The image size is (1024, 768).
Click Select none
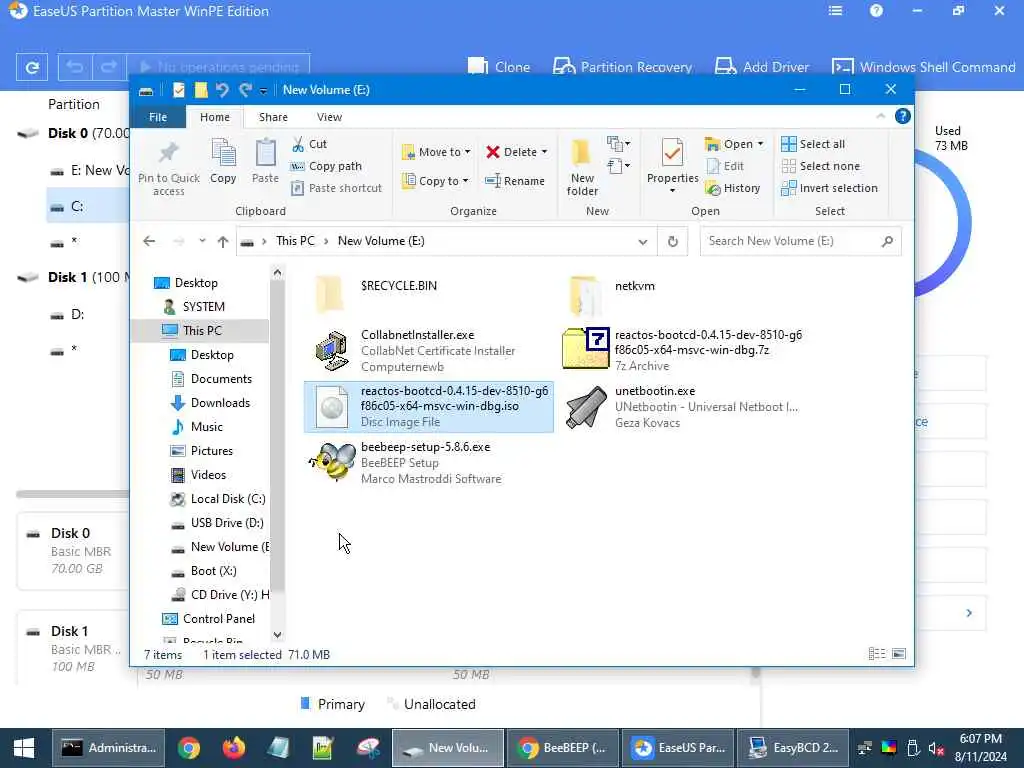point(821,167)
